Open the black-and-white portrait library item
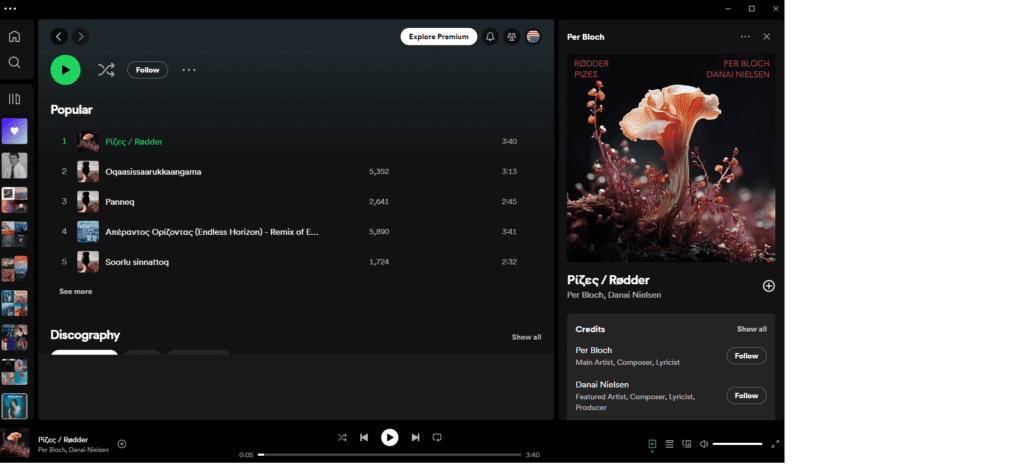Viewport: 1024px width, 467px height. coord(14,165)
